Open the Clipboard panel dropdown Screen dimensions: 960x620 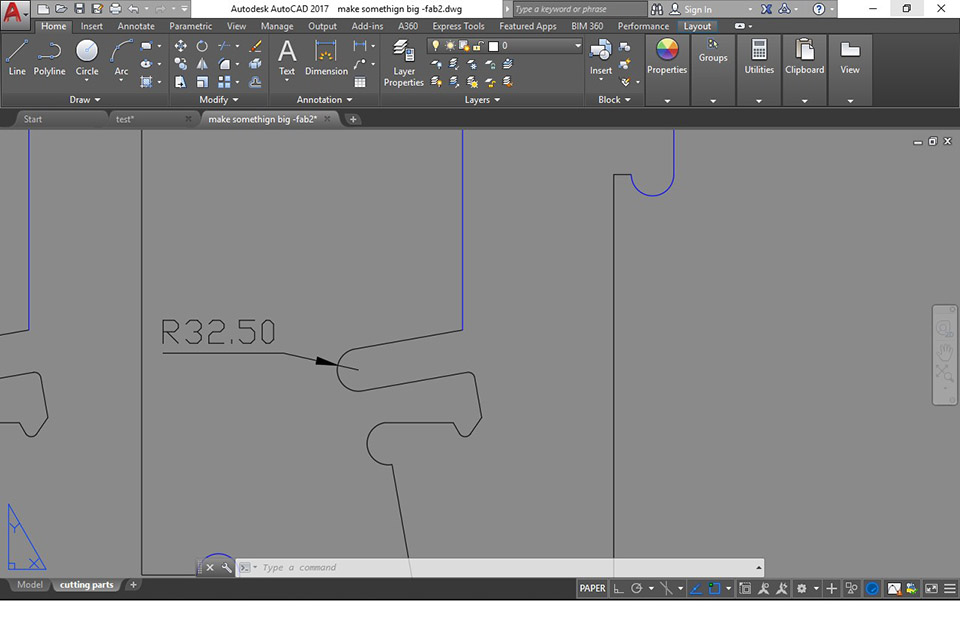(804, 101)
